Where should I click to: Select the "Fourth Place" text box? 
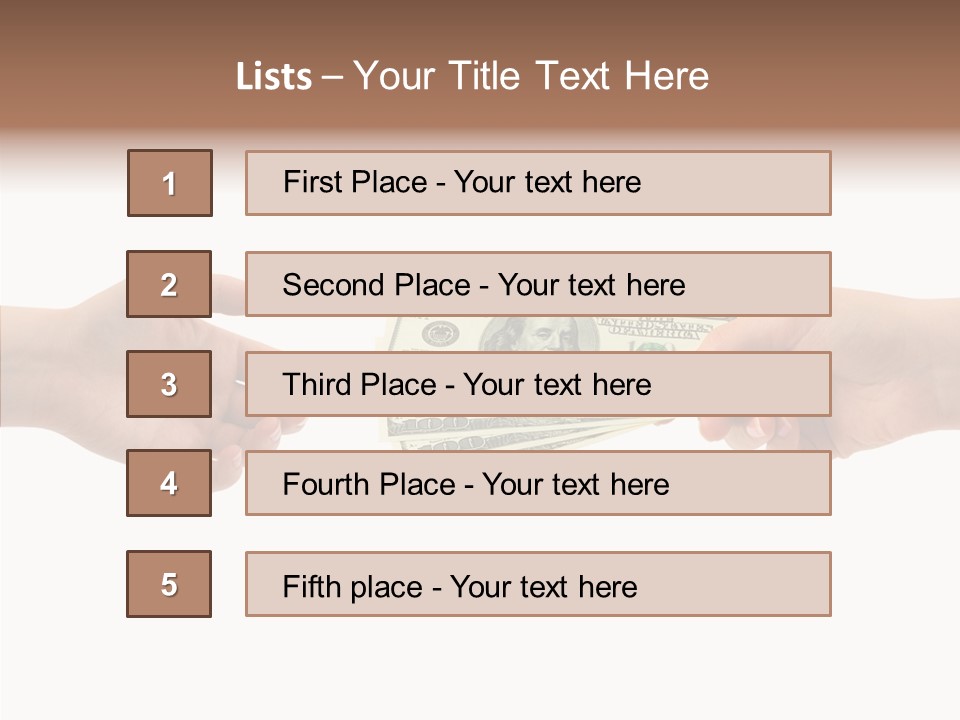click(538, 484)
